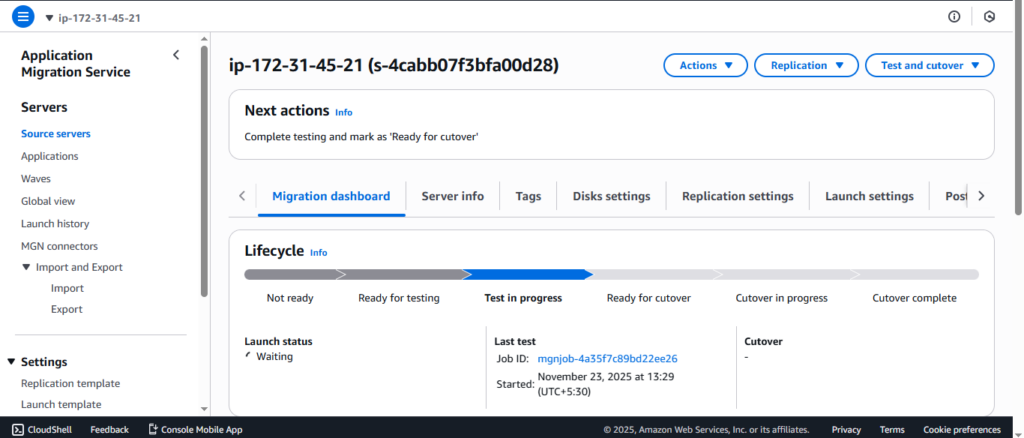Expand the ip-172-31-45-21 breadcrumb dropdown
The height and width of the screenshot is (438, 1024).
(x=50, y=17)
